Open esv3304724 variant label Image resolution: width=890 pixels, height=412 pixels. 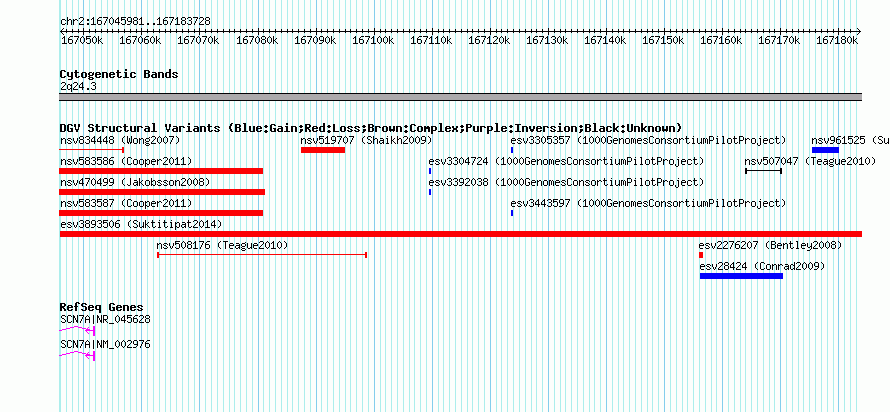click(566, 162)
